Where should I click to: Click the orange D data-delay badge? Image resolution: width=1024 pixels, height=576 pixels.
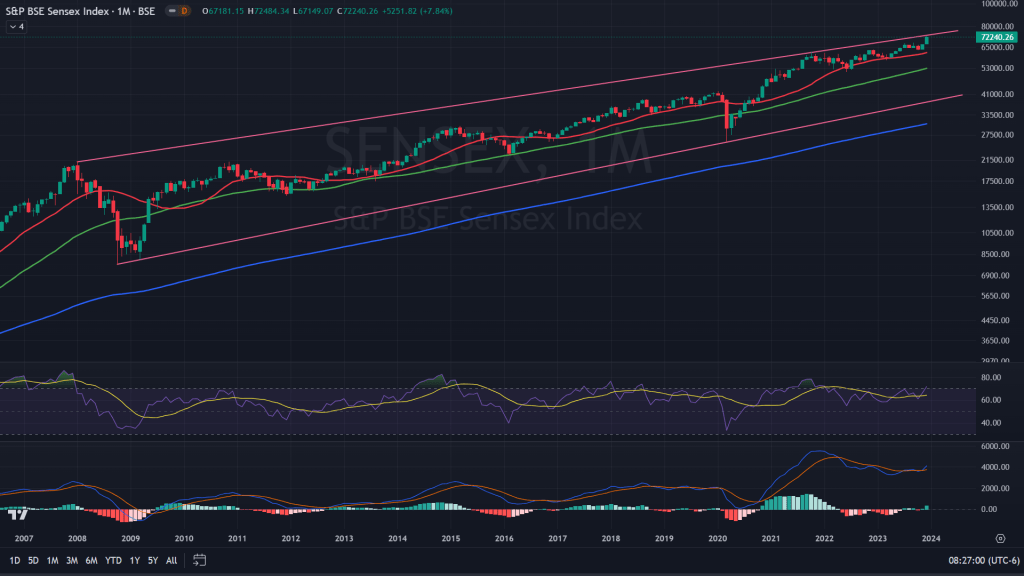(x=185, y=12)
